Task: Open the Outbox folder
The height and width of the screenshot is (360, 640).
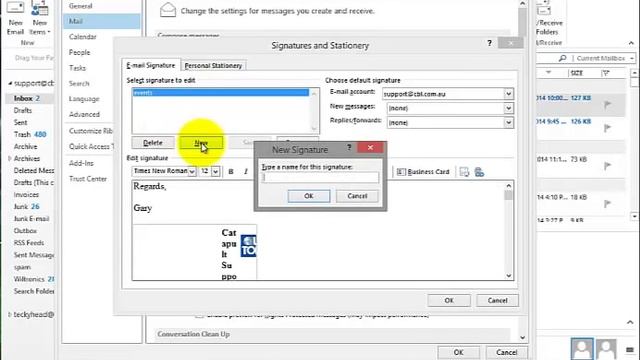Action: 25,231
